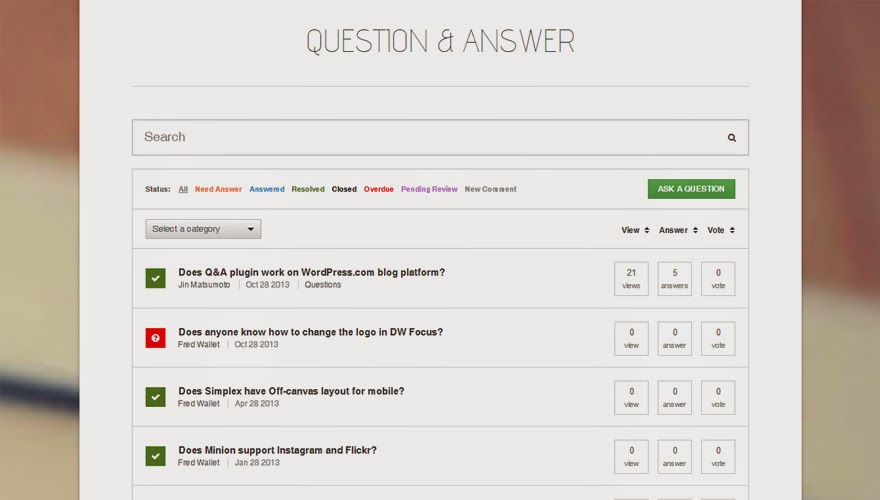Screen dimensions: 880x500
Task: Click the red question mark status icon
Action: pos(155,338)
